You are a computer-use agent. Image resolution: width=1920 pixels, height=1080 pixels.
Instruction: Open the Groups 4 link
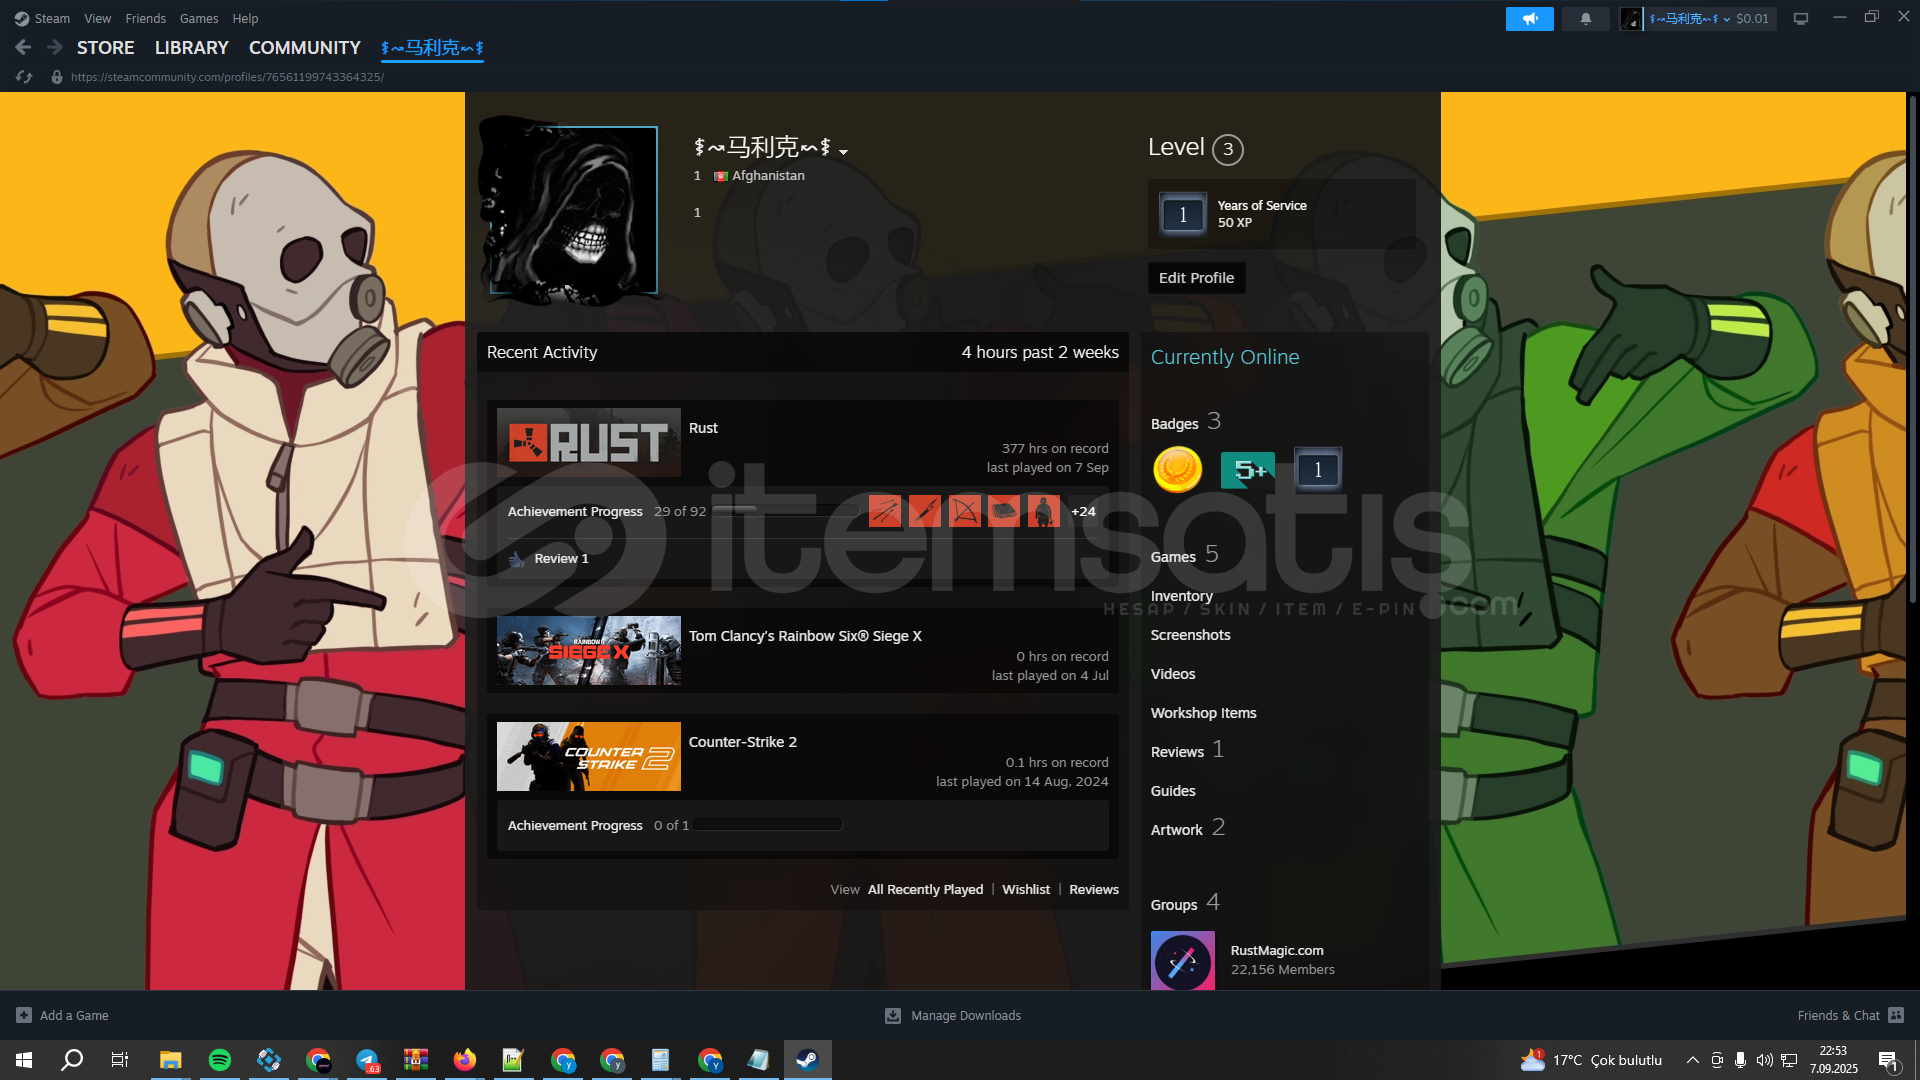(1185, 903)
